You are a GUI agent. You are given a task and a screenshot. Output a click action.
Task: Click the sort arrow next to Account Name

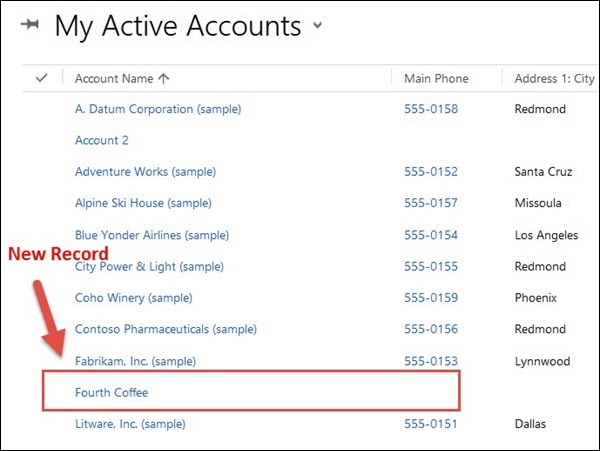[164, 78]
